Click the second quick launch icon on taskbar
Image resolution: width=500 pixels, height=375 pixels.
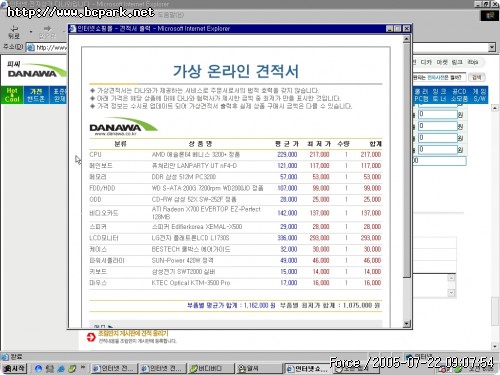(50, 368)
